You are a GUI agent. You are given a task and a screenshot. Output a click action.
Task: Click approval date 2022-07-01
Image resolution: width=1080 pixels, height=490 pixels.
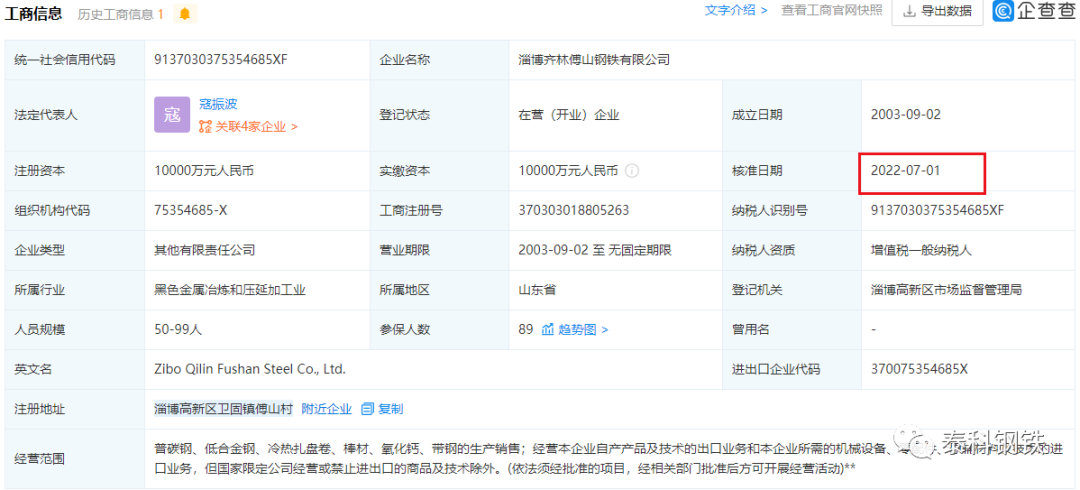pos(905,171)
